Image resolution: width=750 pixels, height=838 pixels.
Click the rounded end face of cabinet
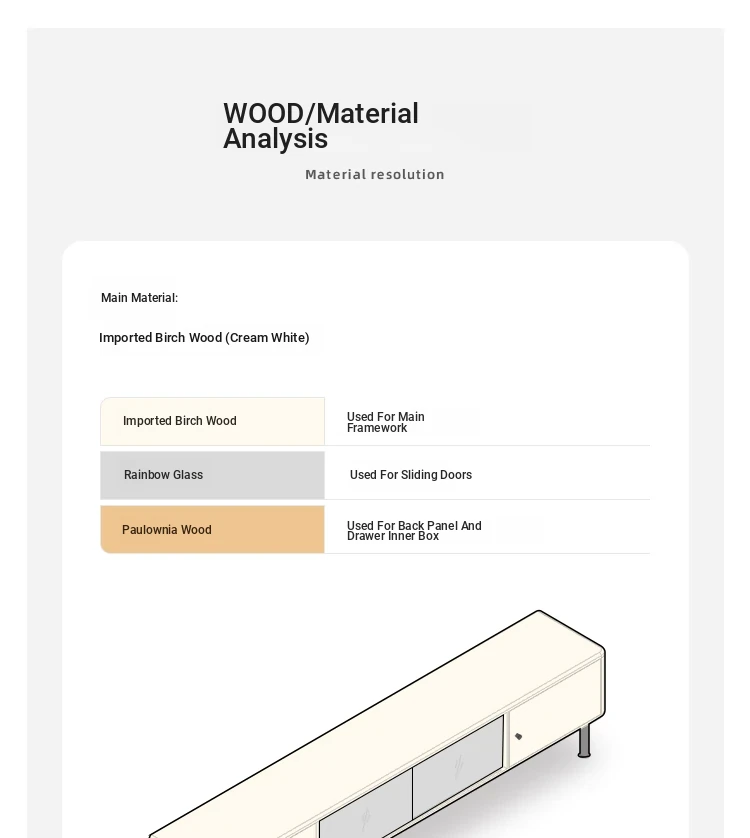click(604, 684)
